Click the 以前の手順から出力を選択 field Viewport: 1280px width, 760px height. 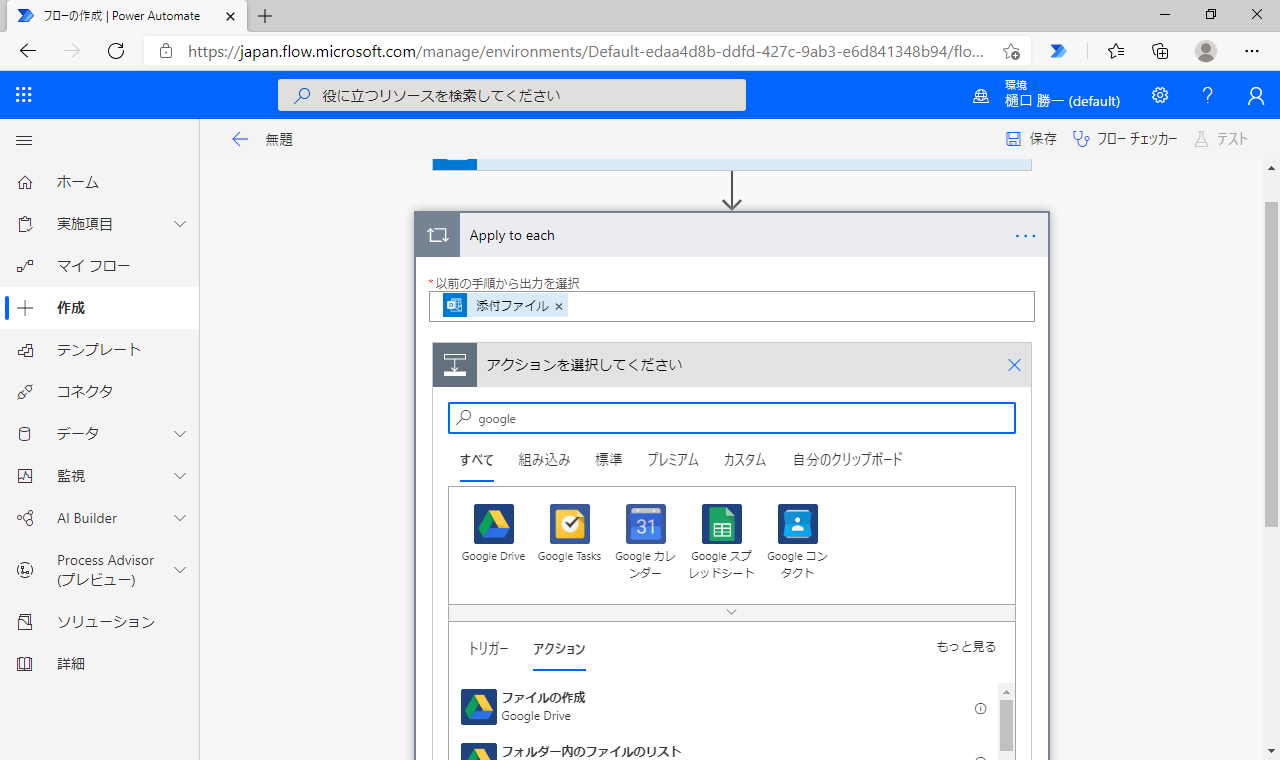pyautogui.click(x=732, y=306)
